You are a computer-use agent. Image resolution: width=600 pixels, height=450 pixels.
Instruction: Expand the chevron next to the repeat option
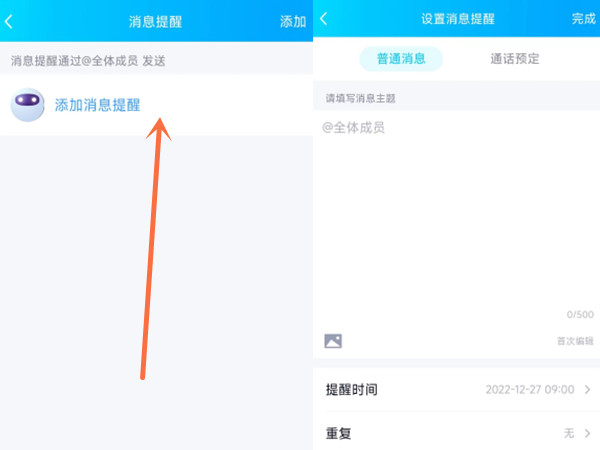587,434
